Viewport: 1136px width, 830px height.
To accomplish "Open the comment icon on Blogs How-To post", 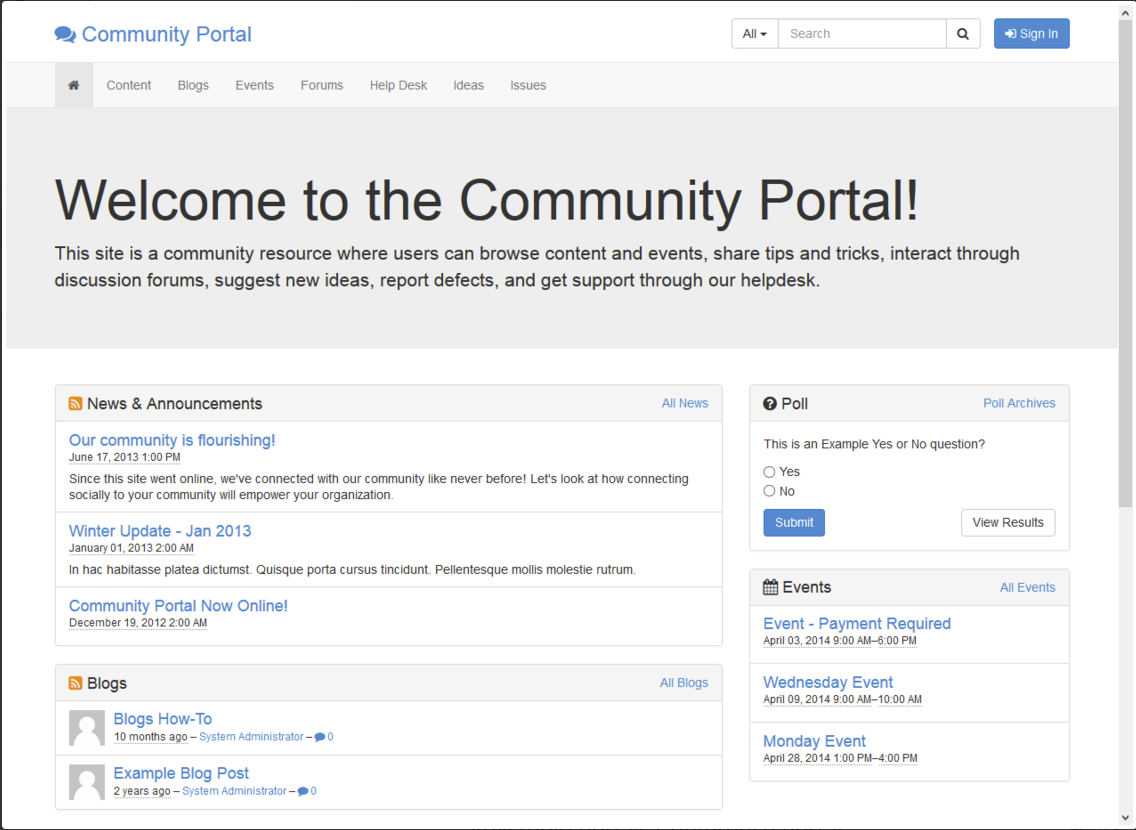I will pyautogui.click(x=318, y=736).
